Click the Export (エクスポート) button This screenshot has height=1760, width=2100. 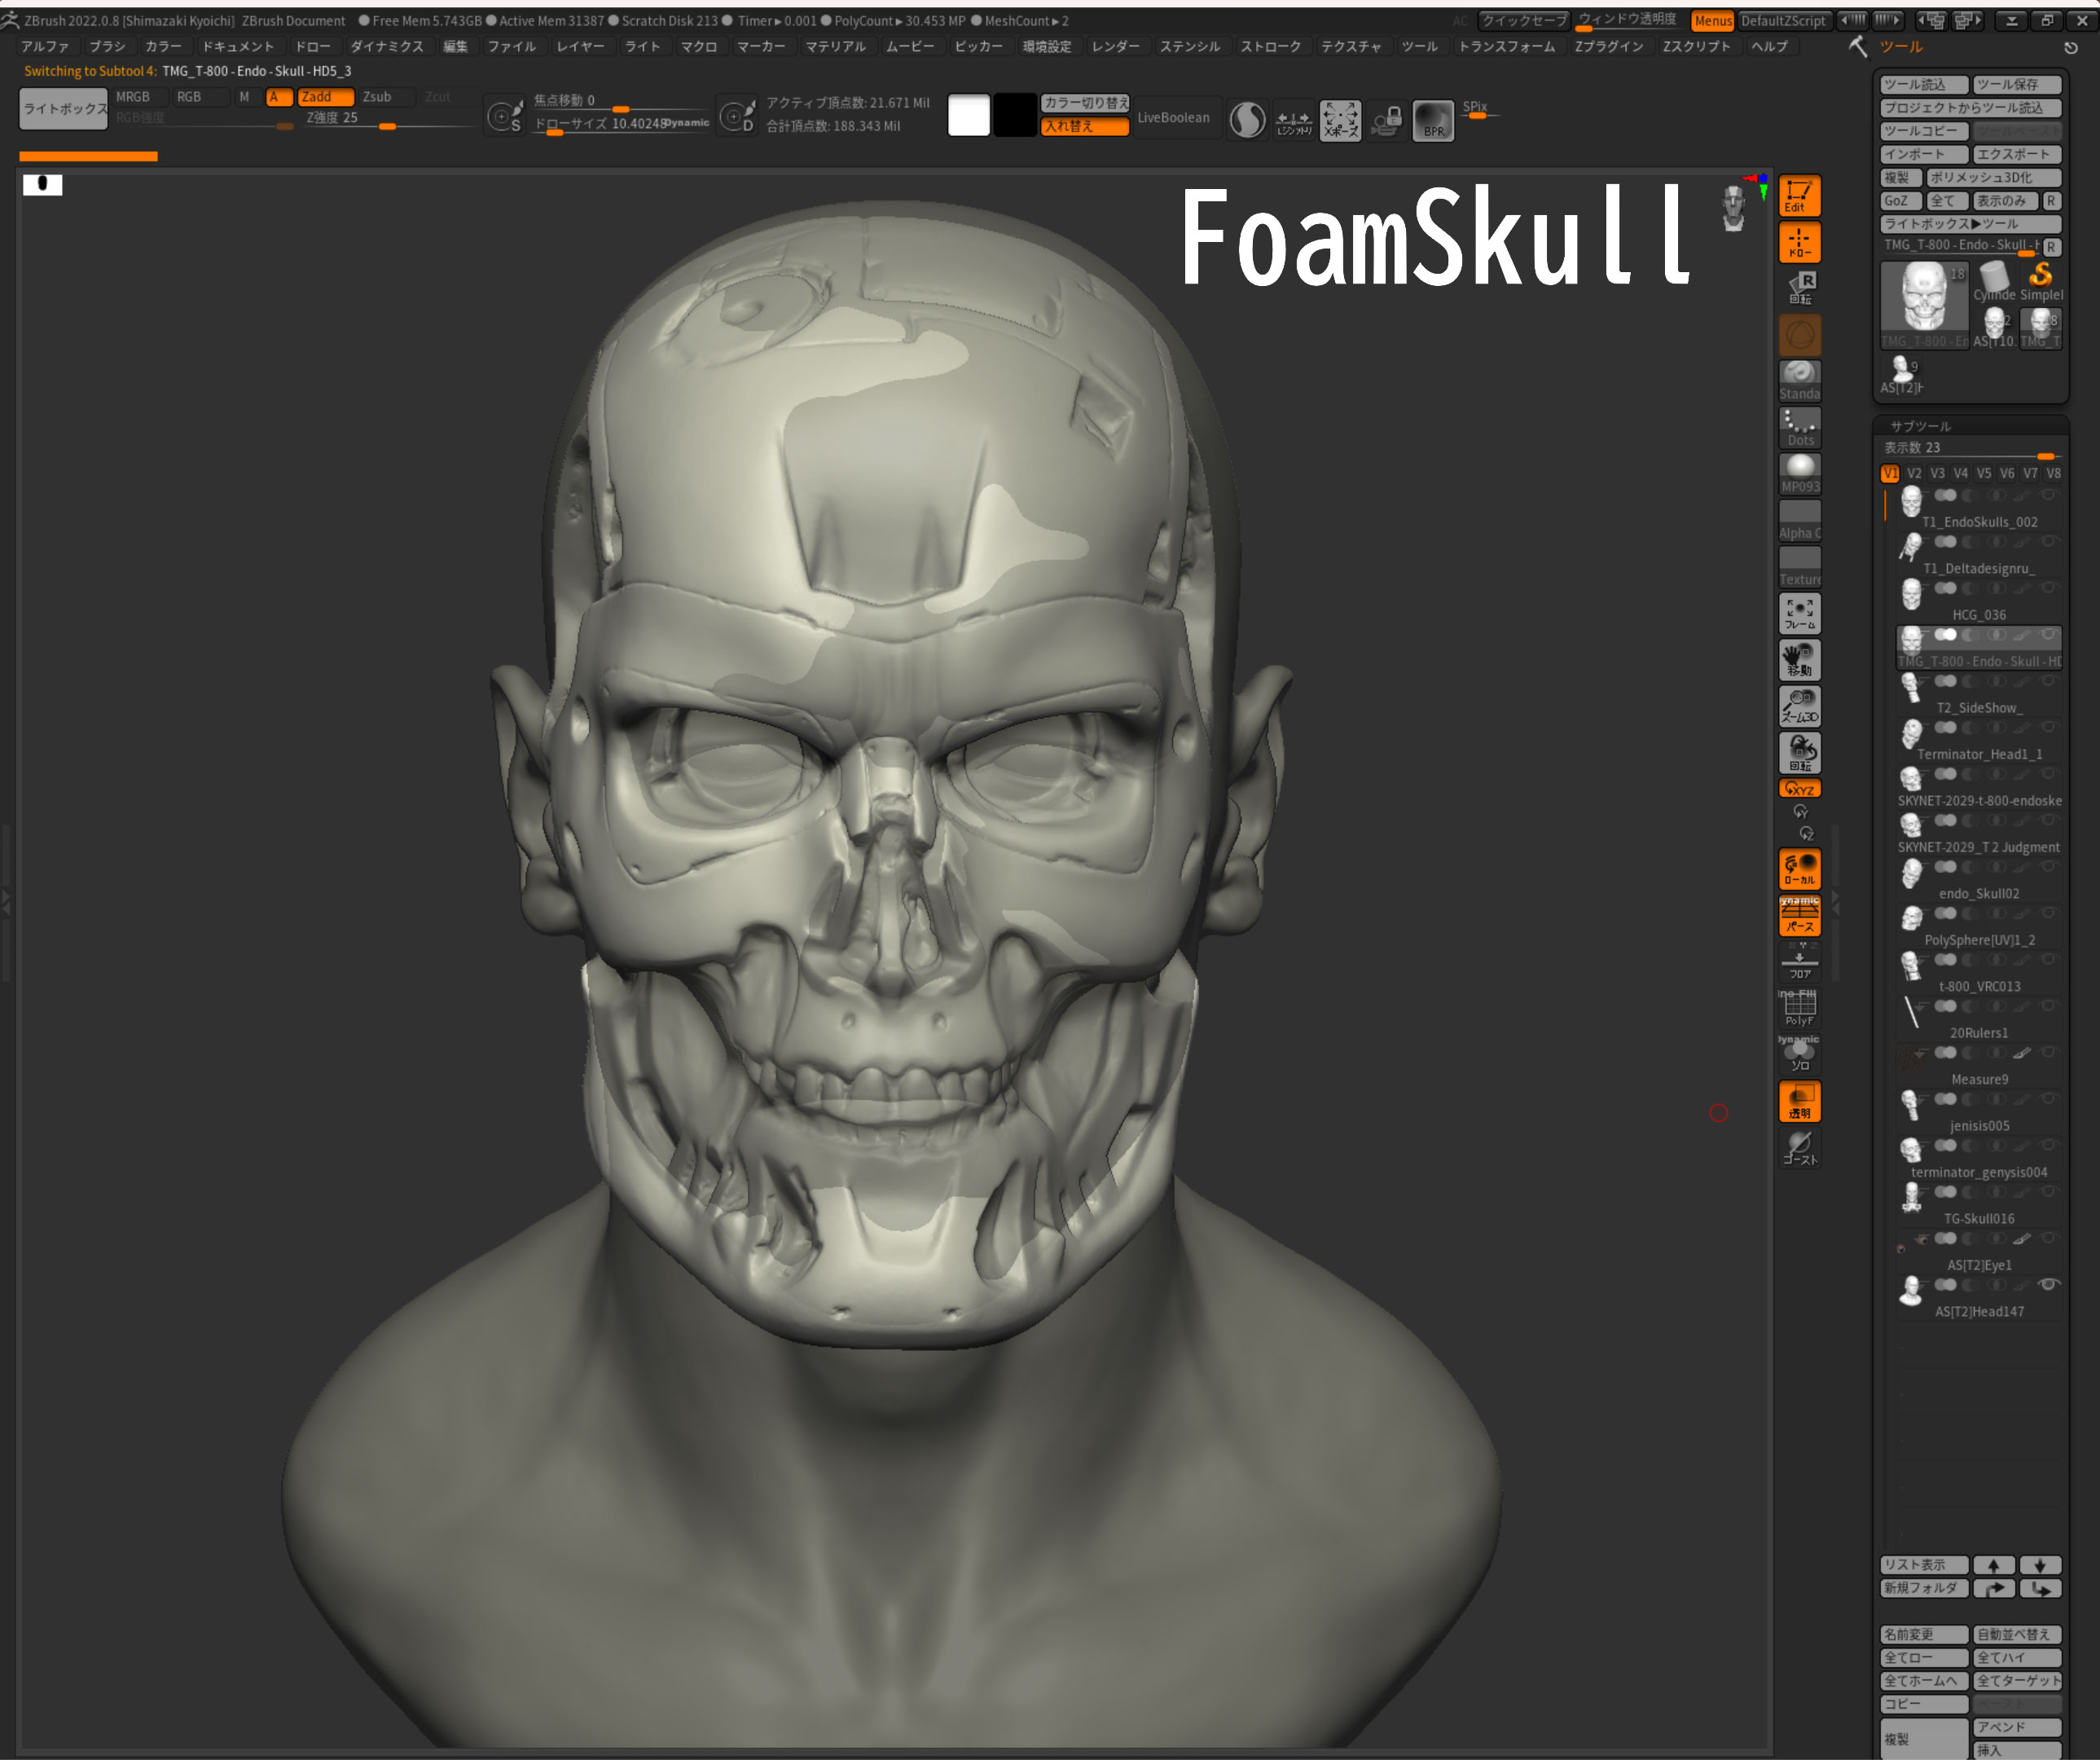pos(2017,154)
